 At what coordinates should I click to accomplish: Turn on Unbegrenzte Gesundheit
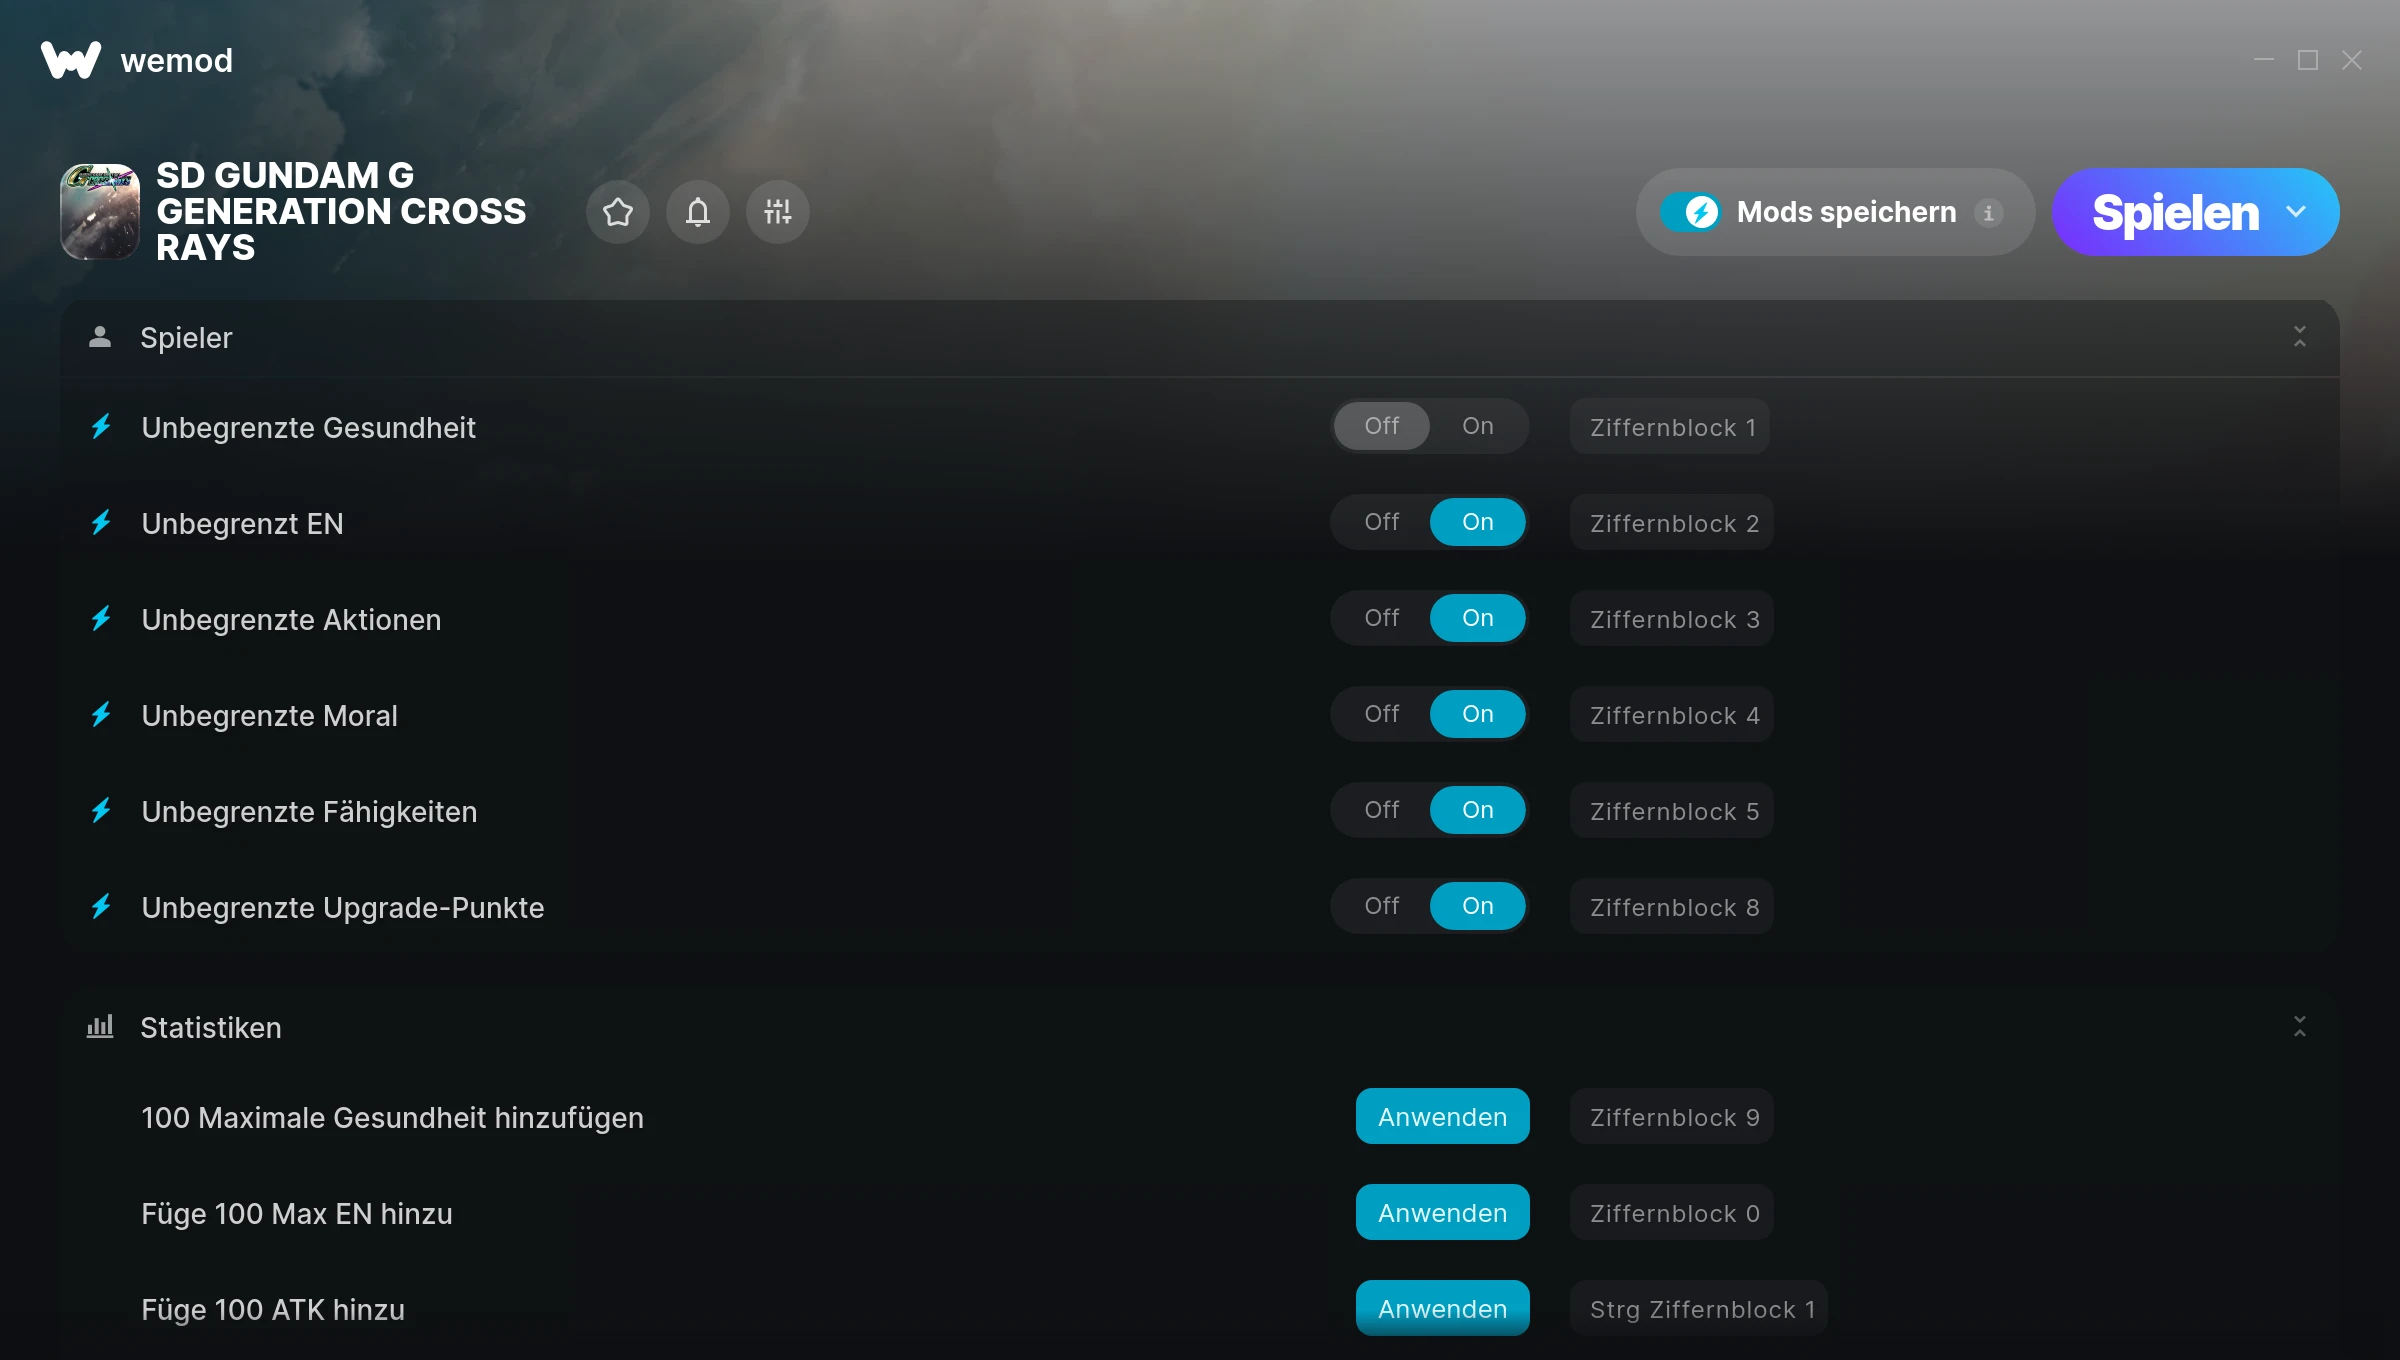tap(1477, 426)
